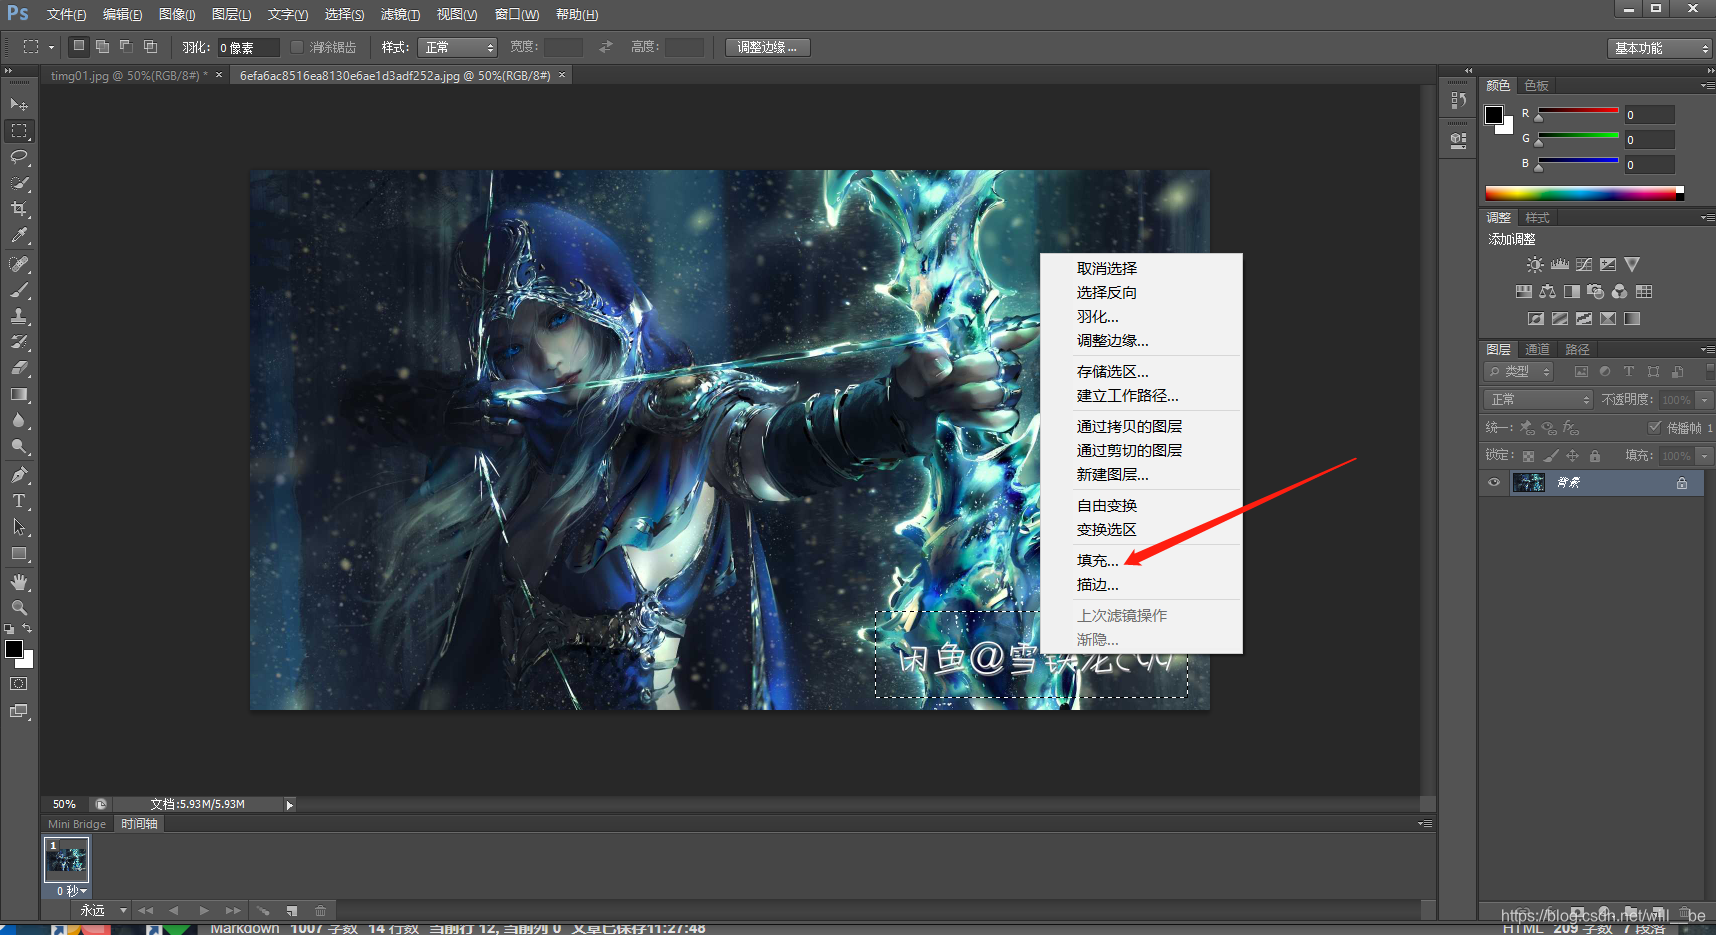Toggle Quick Mask mode
1716x935 pixels.
19,684
